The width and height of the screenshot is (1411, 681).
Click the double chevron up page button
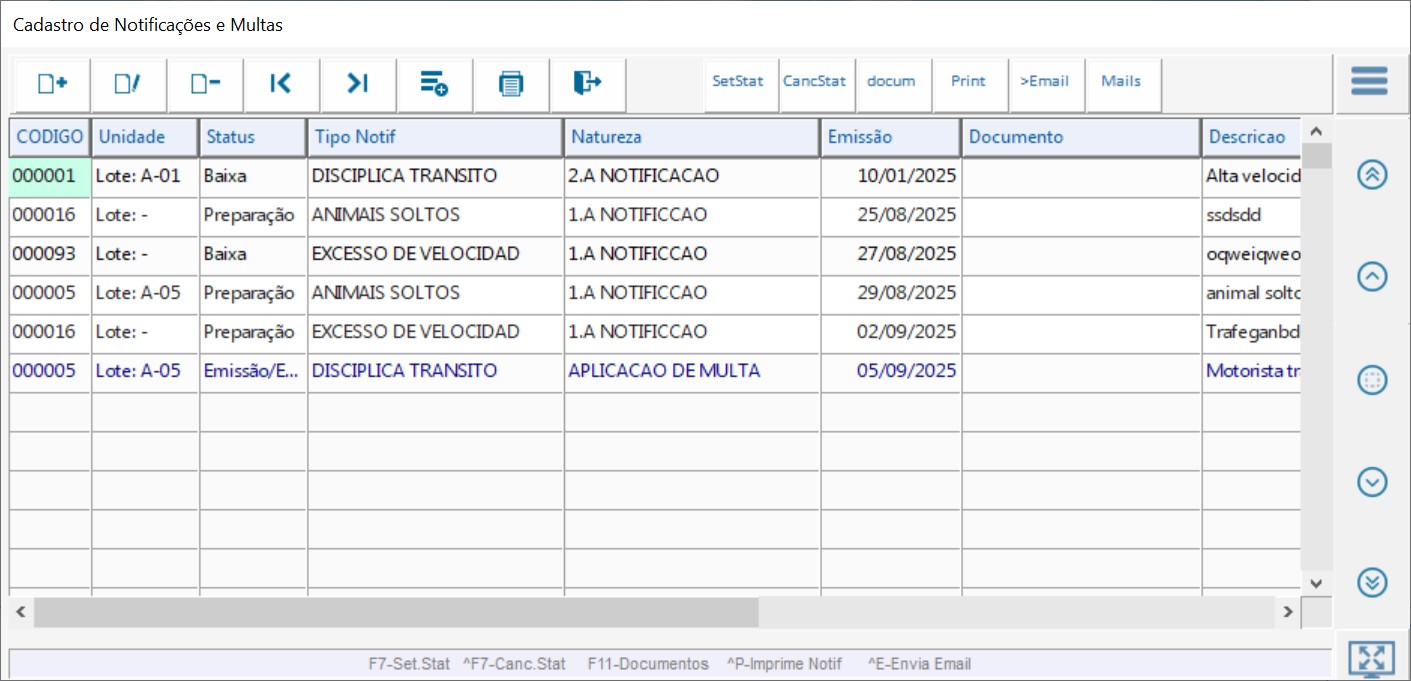pos(1372,174)
